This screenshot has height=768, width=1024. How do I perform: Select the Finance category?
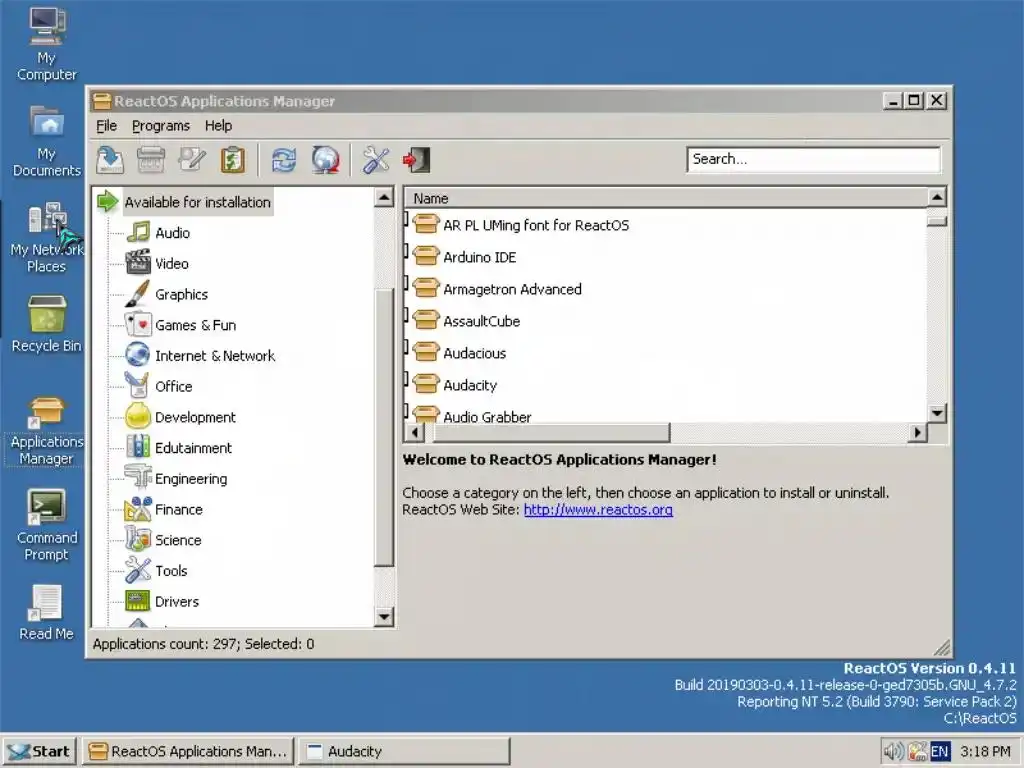click(179, 509)
